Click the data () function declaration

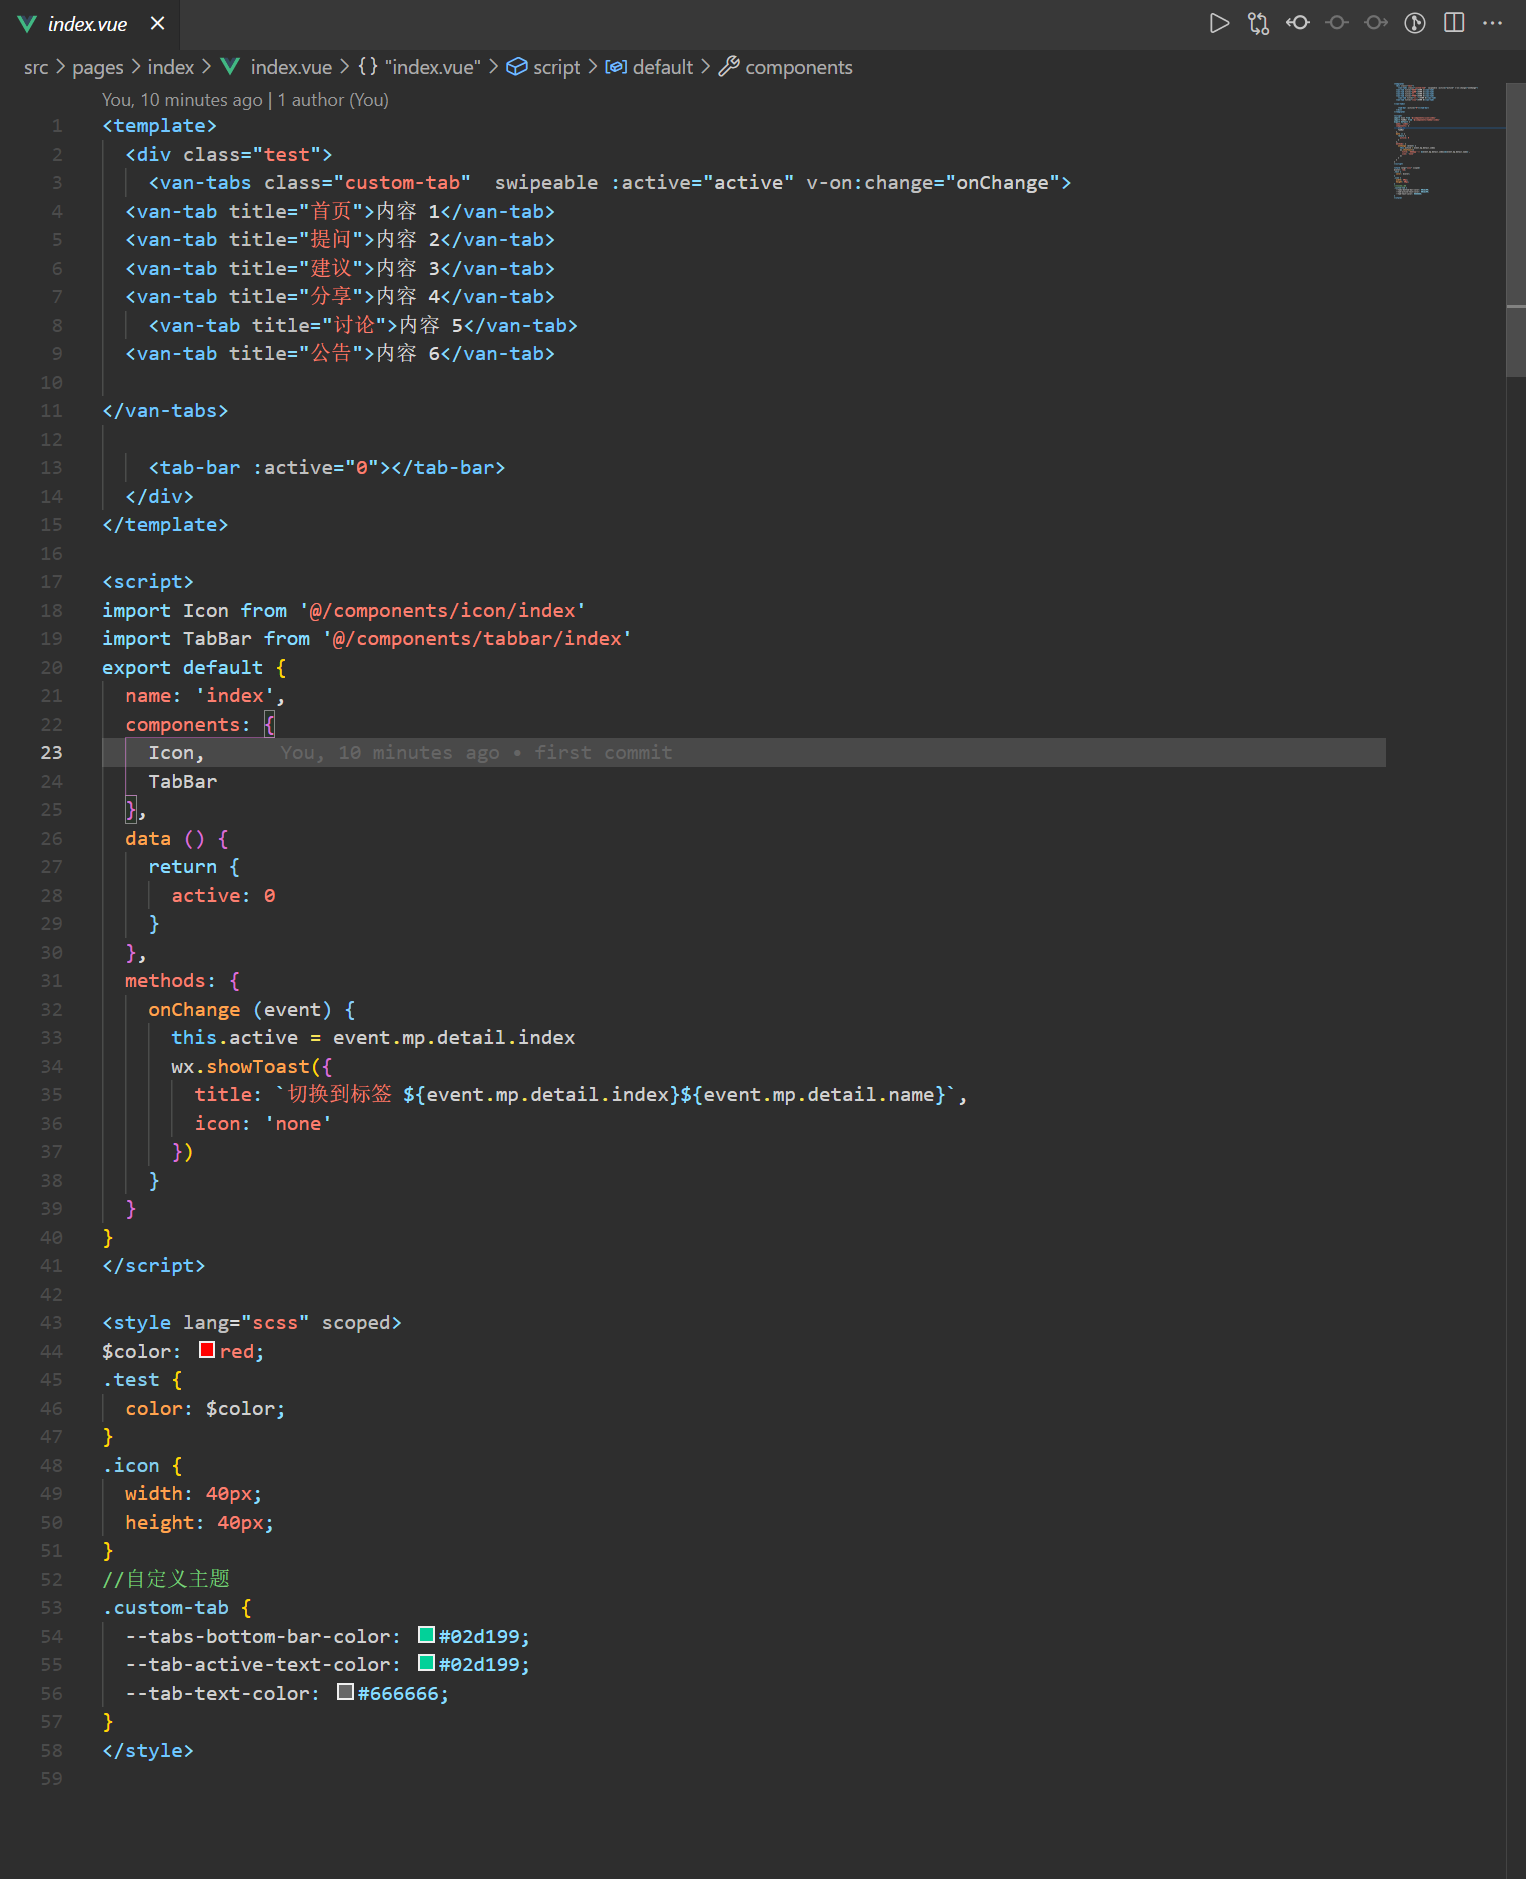click(x=176, y=839)
